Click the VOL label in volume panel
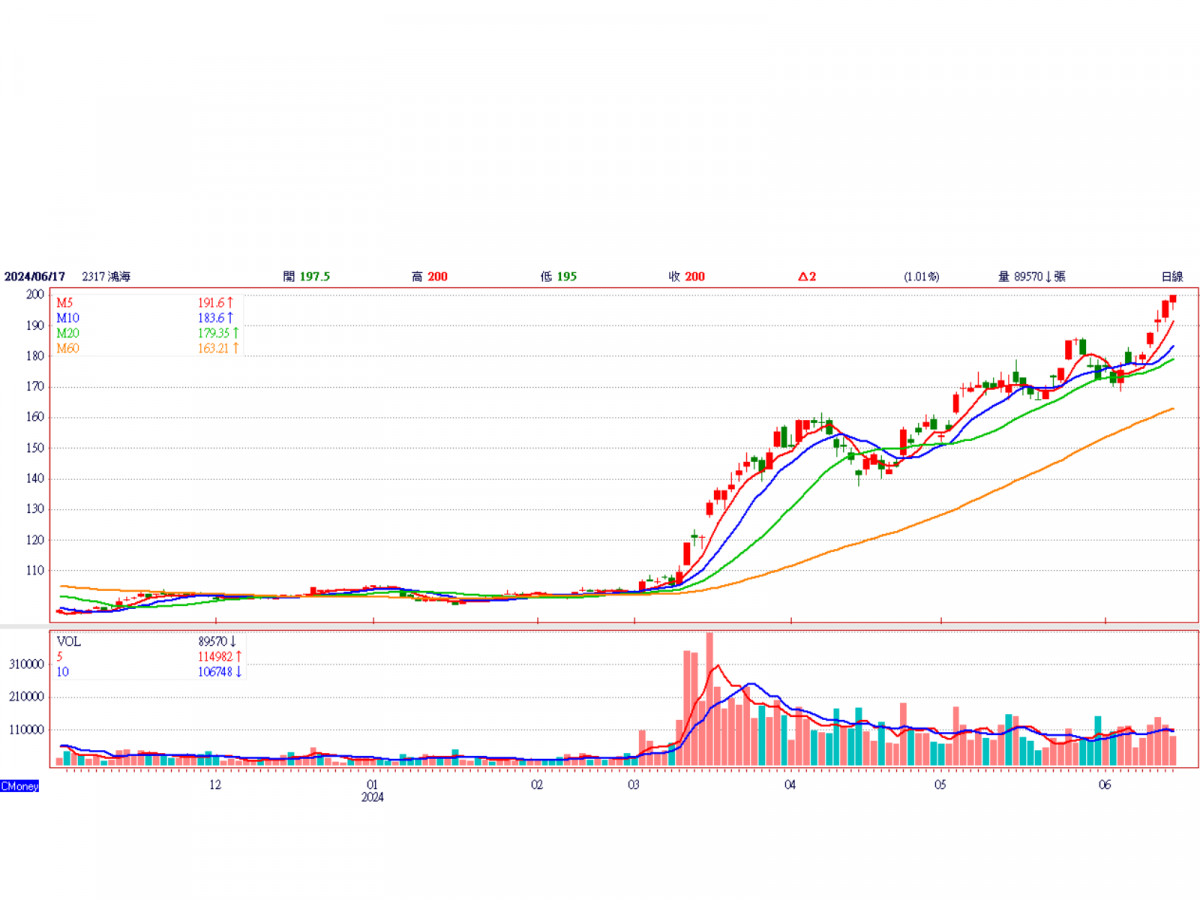 point(69,641)
